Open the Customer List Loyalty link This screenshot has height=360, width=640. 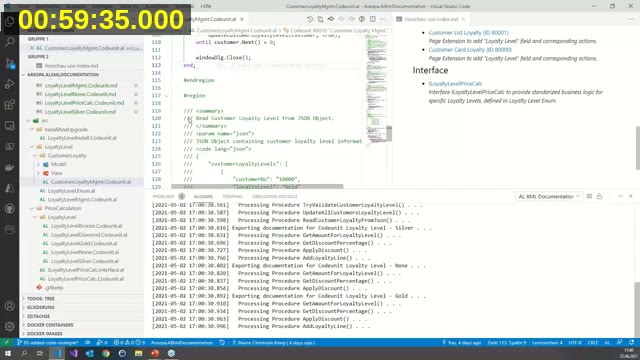click(469, 33)
